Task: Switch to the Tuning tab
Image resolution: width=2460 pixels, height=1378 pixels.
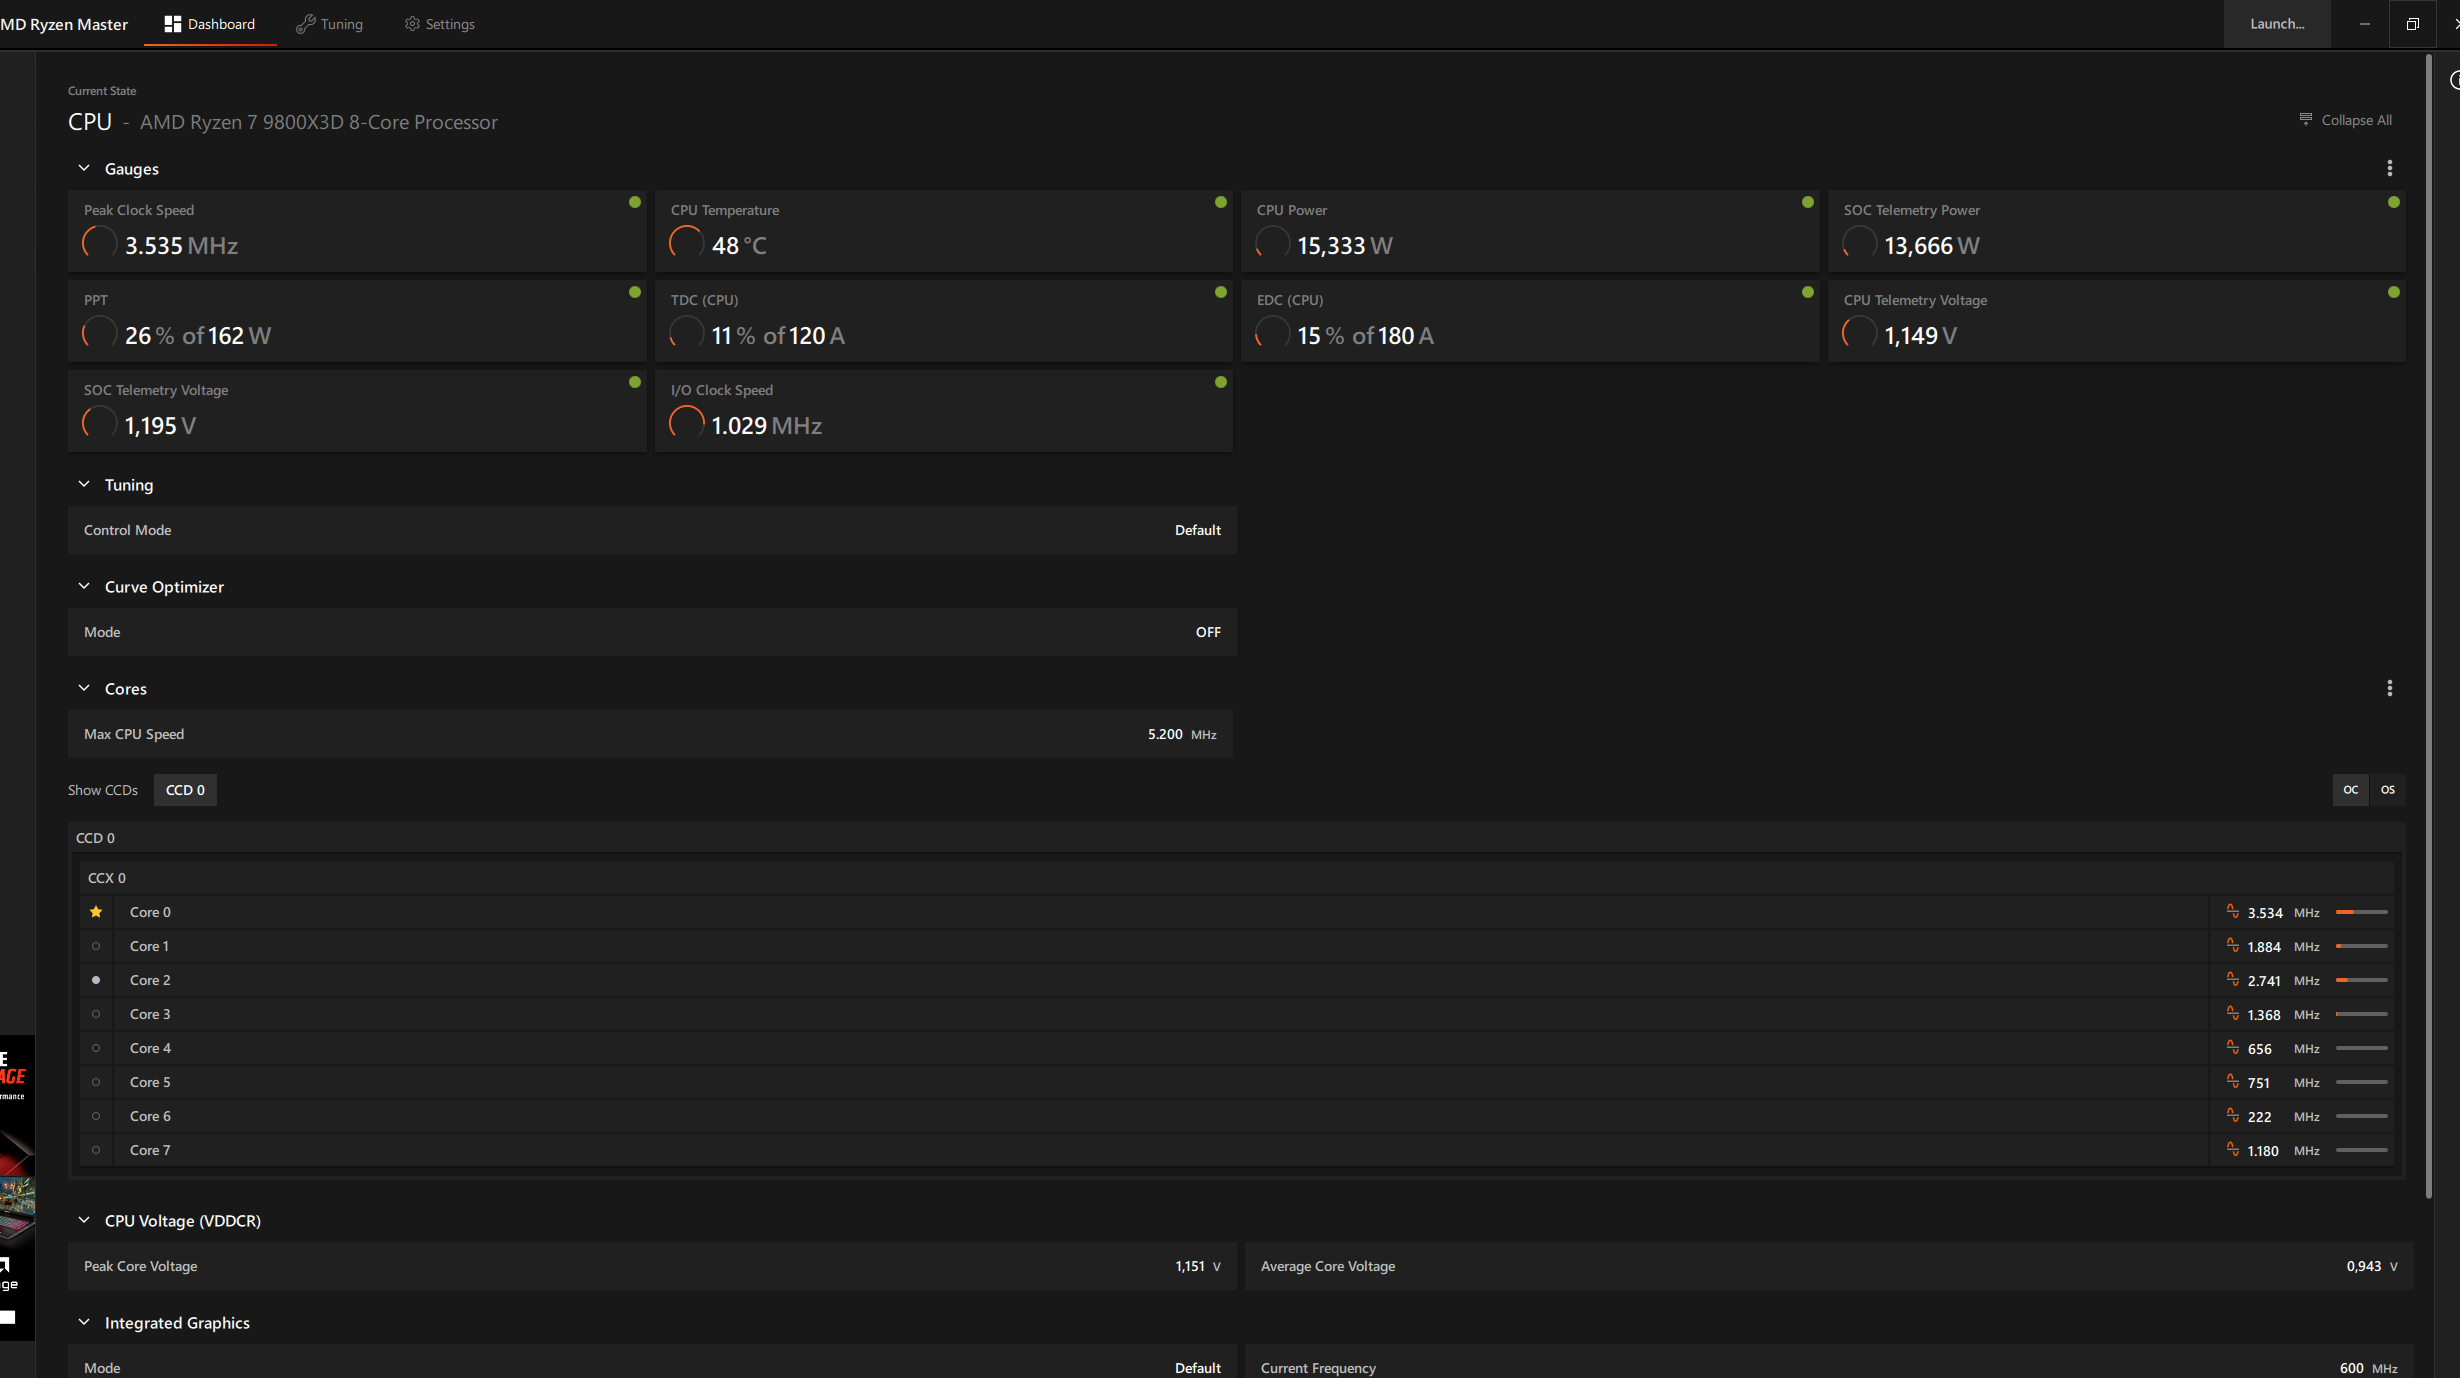Action: 330,24
